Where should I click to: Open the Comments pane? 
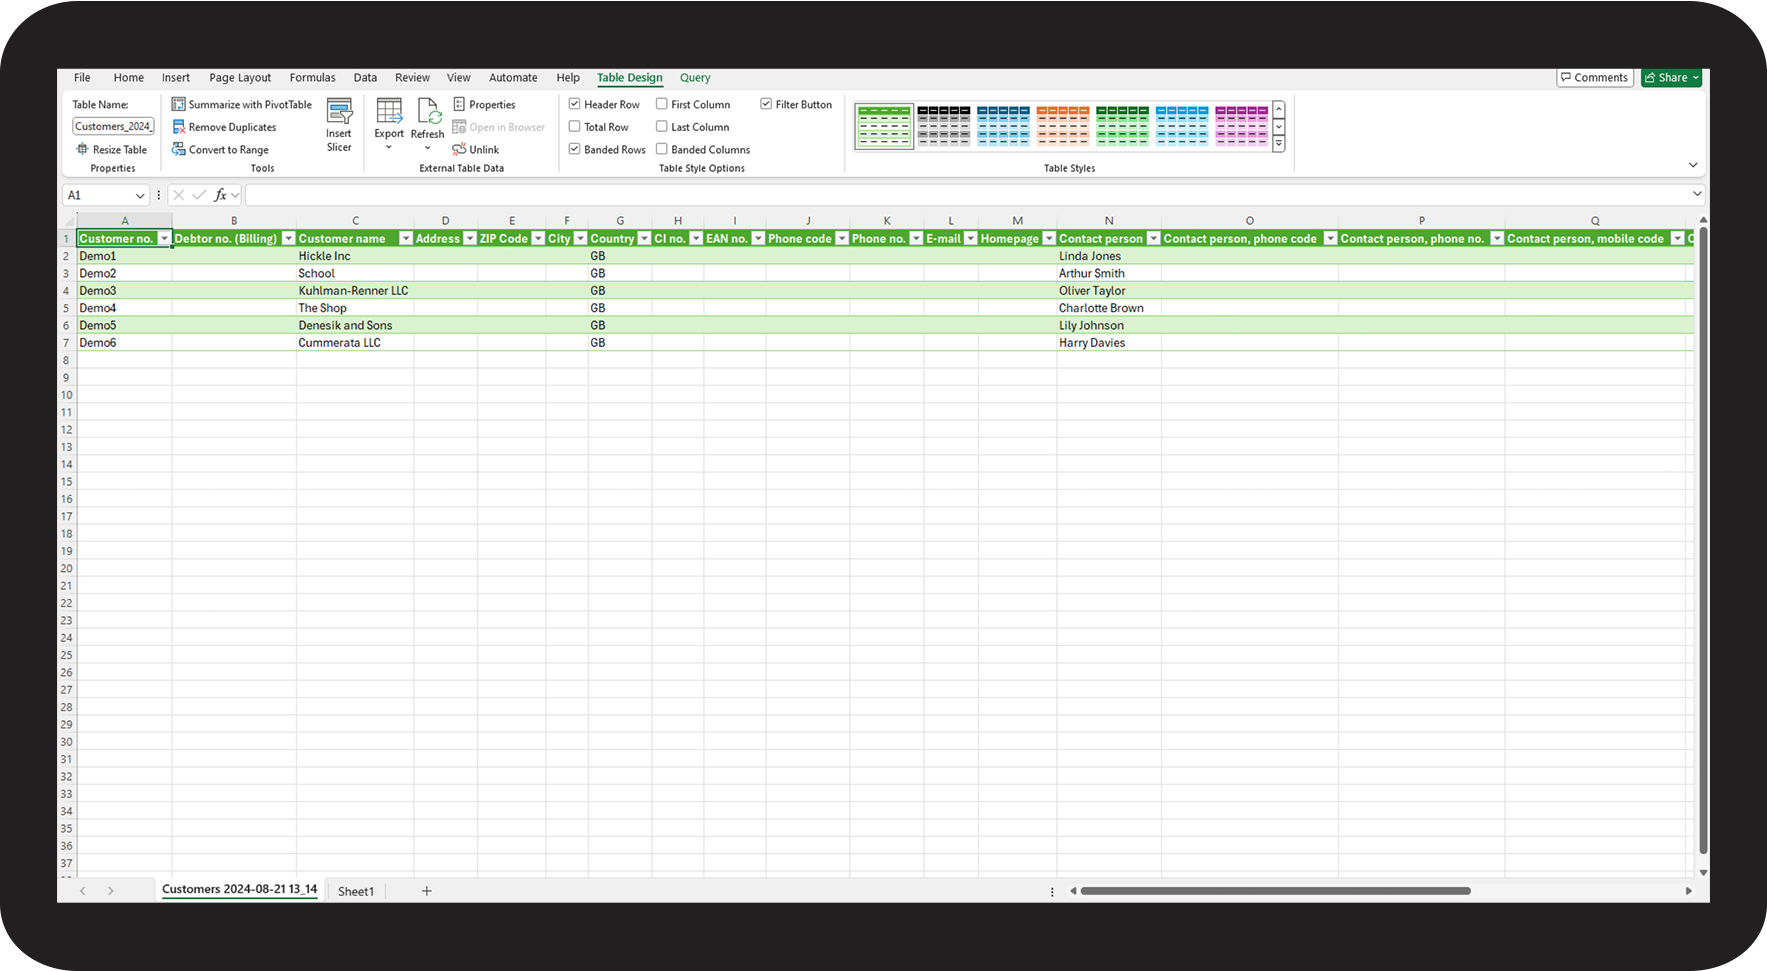[x=1594, y=78]
